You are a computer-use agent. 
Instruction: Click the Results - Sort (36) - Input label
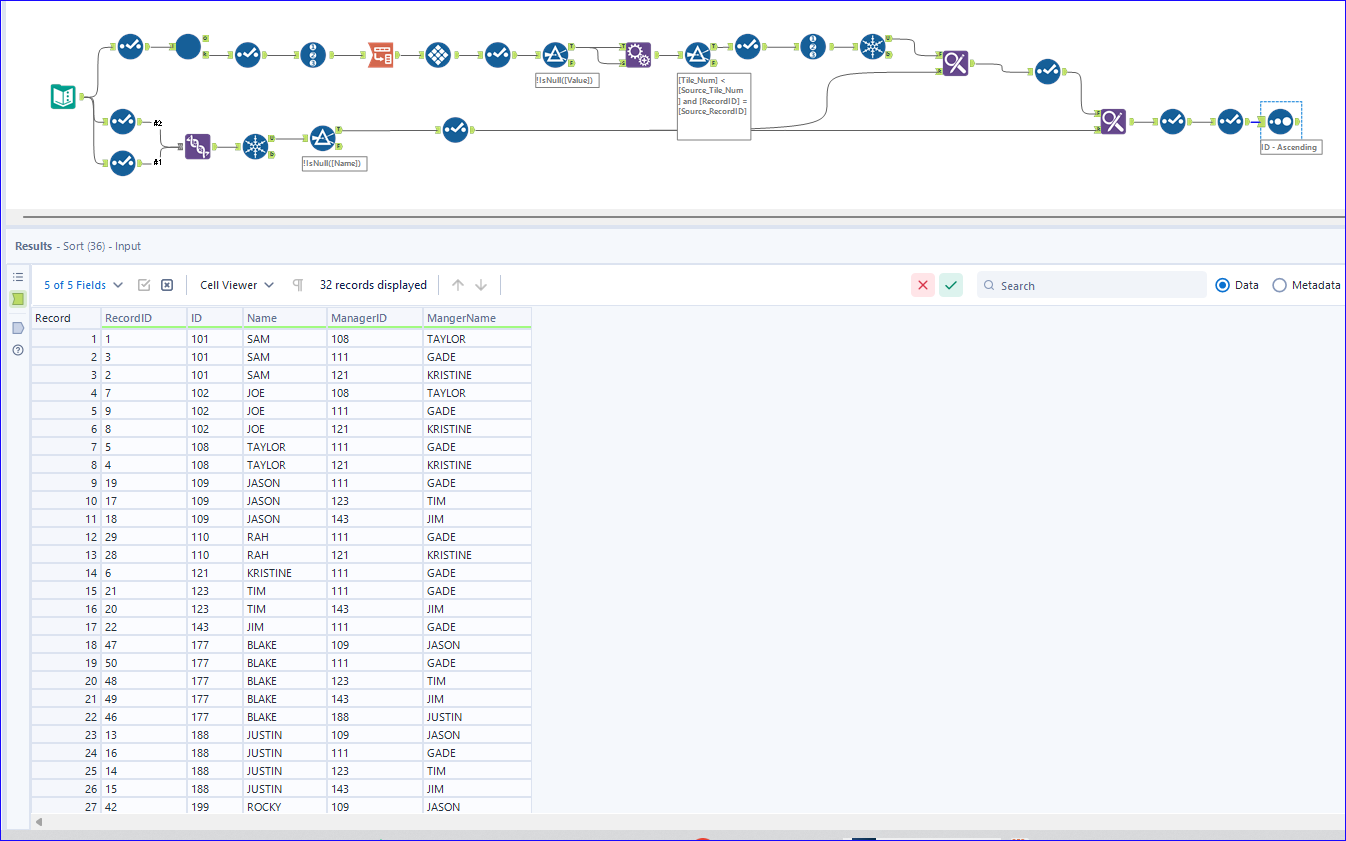point(72,246)
